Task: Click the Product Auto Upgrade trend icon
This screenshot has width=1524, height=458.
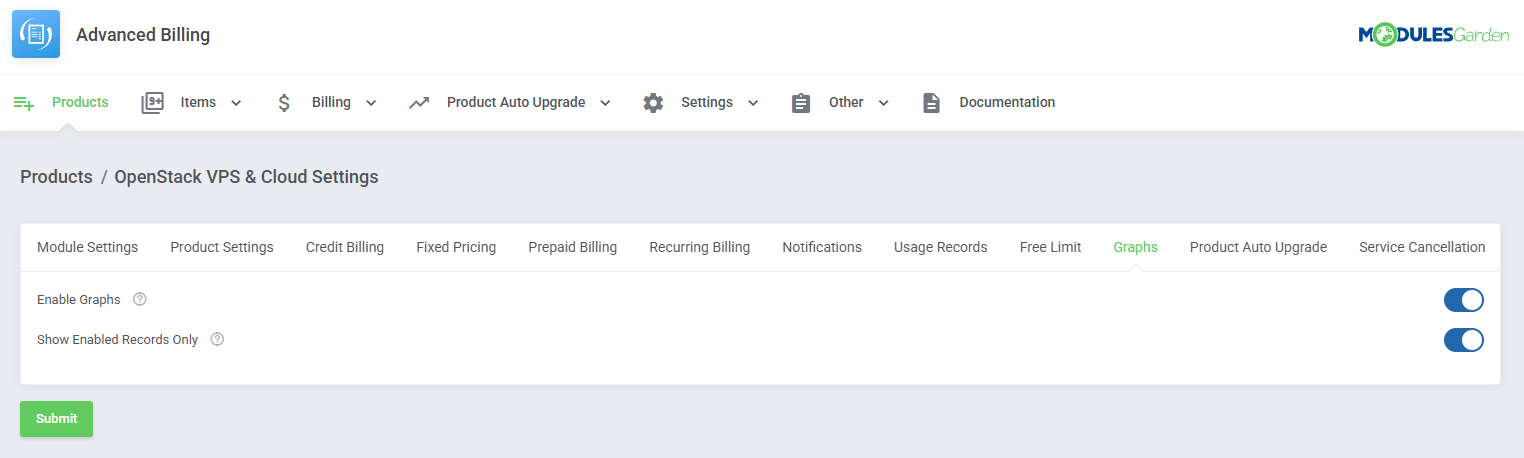Action: pos(419,103)
